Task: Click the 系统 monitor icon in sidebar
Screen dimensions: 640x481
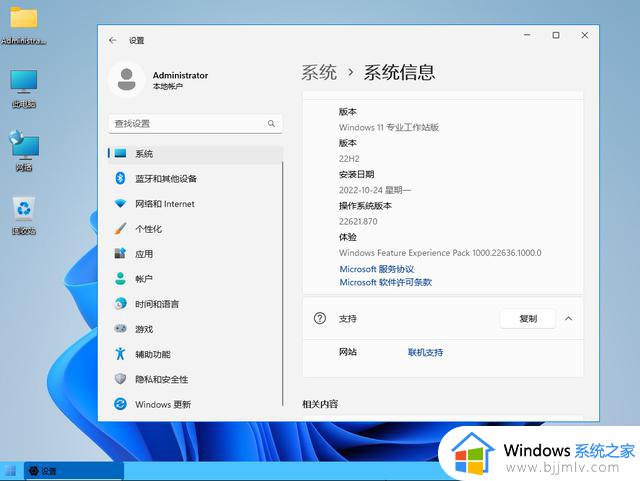Action: (120, 153)
